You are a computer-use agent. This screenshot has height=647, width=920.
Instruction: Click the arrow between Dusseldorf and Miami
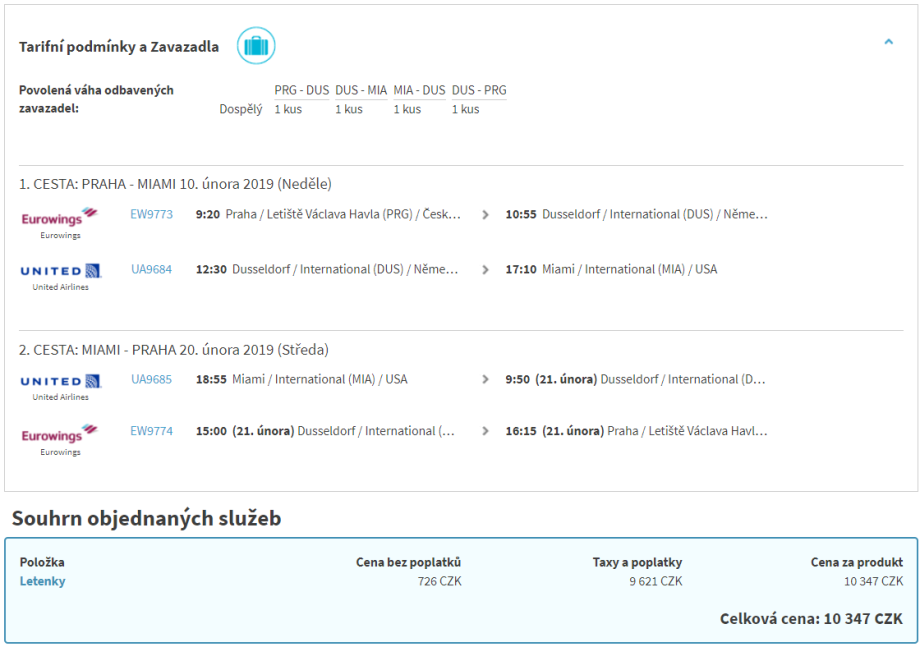tap(486, 269)
